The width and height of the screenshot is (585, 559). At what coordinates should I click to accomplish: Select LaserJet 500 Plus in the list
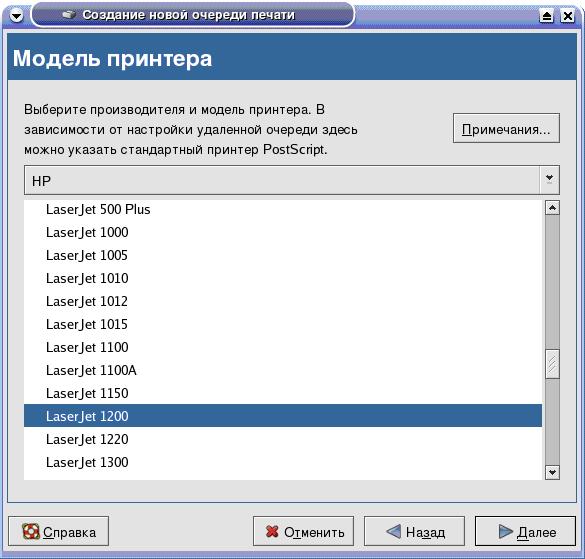point(283,210)
